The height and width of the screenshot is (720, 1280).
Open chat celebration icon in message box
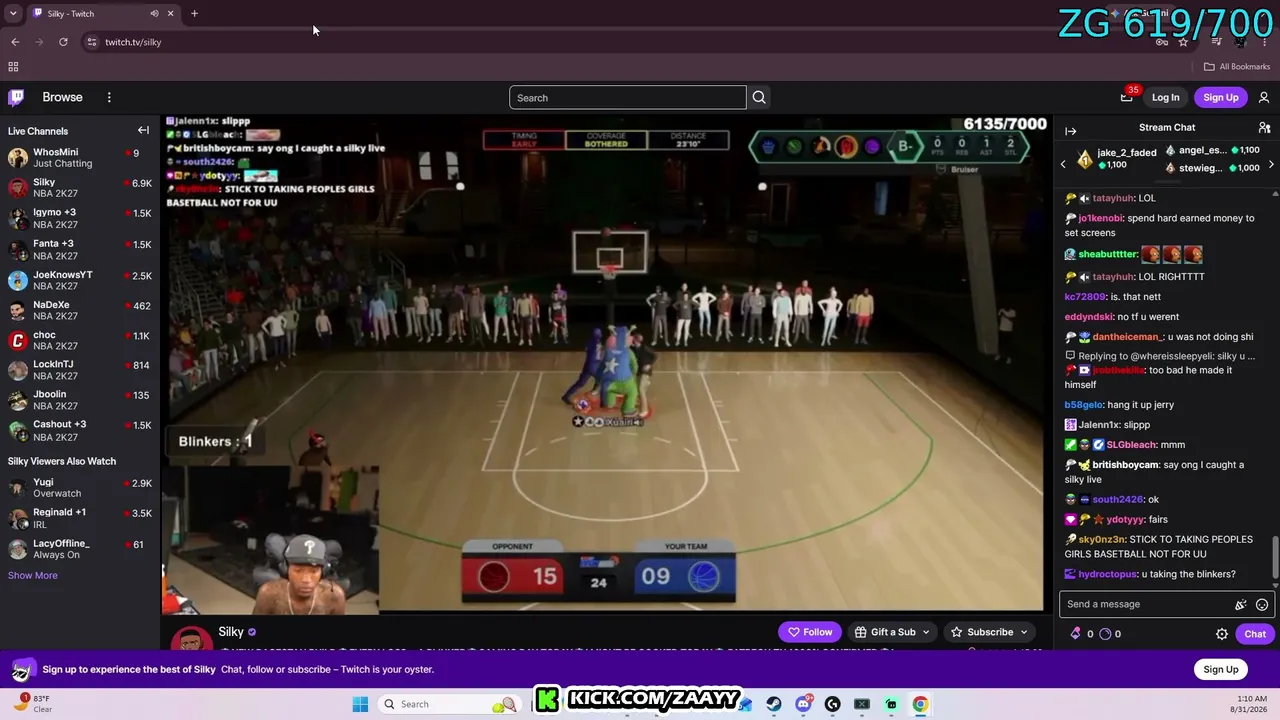pos(1240,604)
